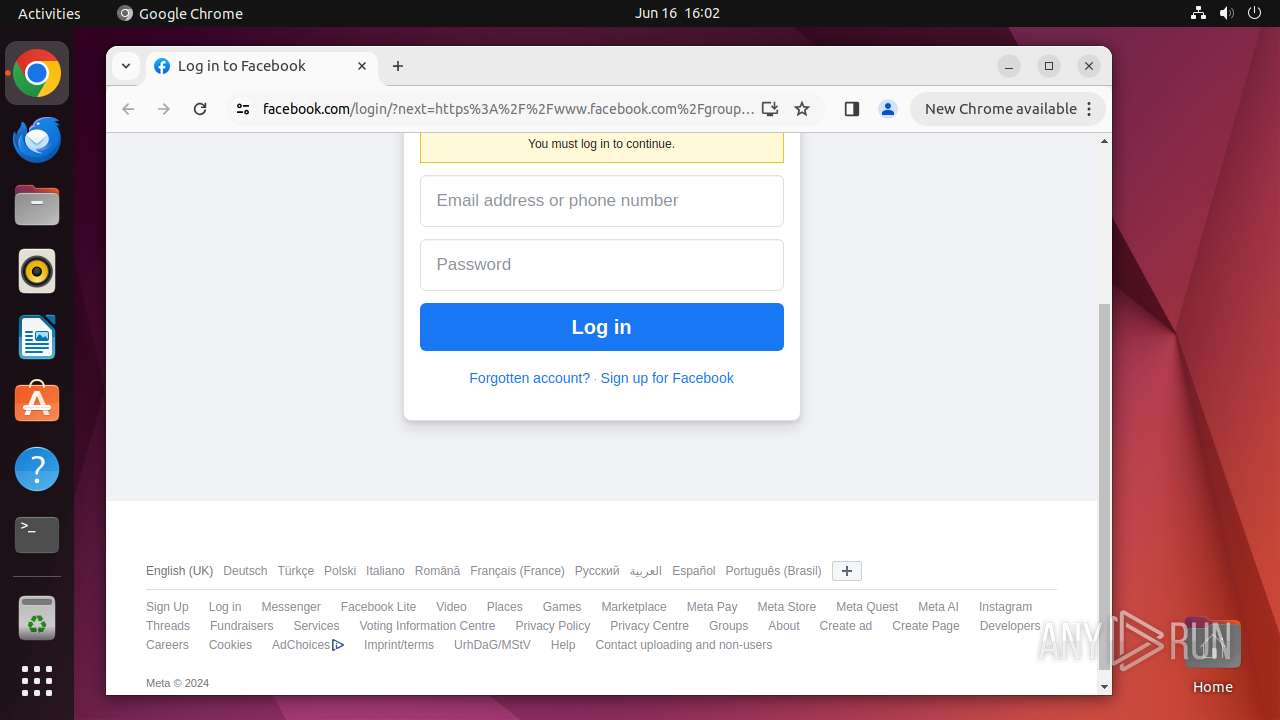Launch Rhythmbox from the dock
This screenshot has width=1280, height=720.
pos(37,271)
